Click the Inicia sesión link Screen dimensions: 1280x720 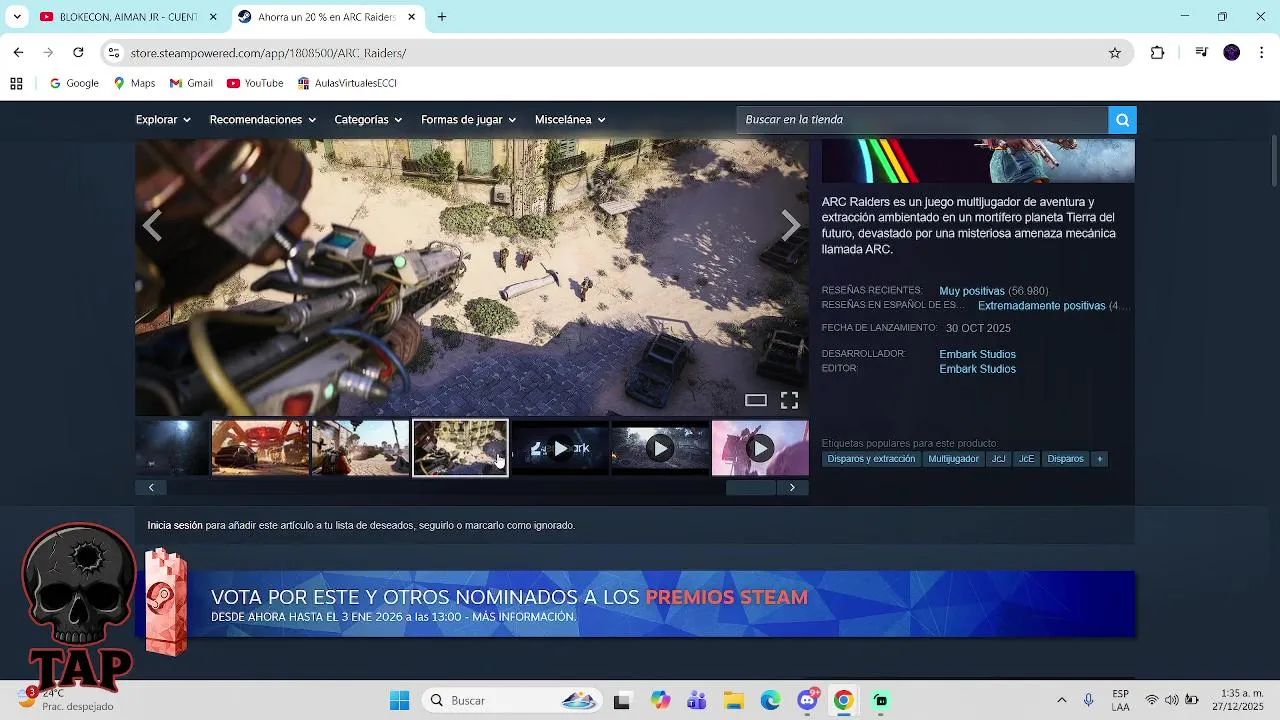click(x=175, y=525)
